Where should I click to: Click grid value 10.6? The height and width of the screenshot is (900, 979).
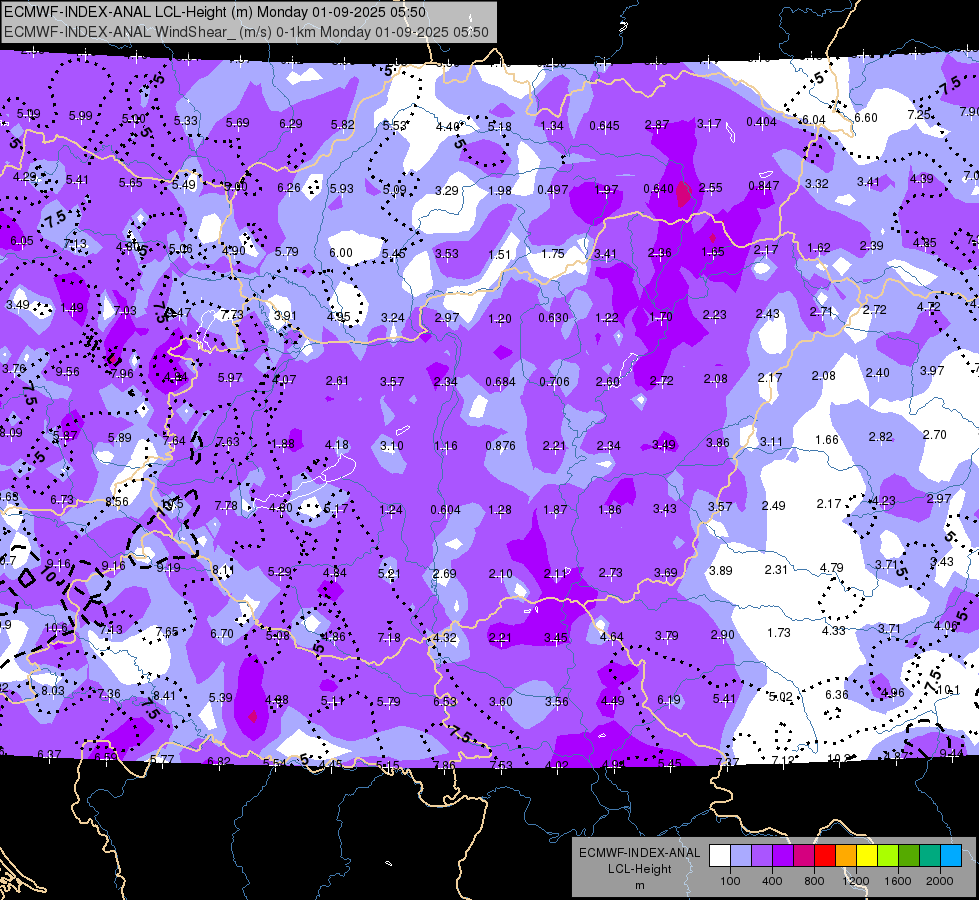[x=56, y=627]
